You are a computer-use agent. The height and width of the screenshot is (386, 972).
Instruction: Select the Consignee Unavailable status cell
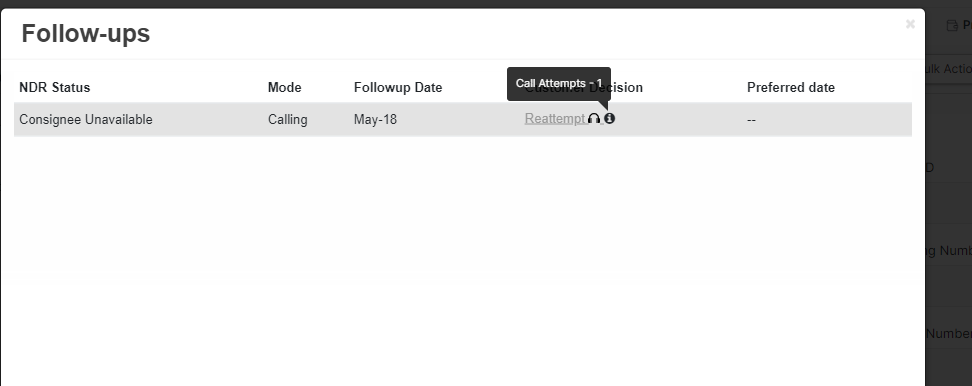86,120
